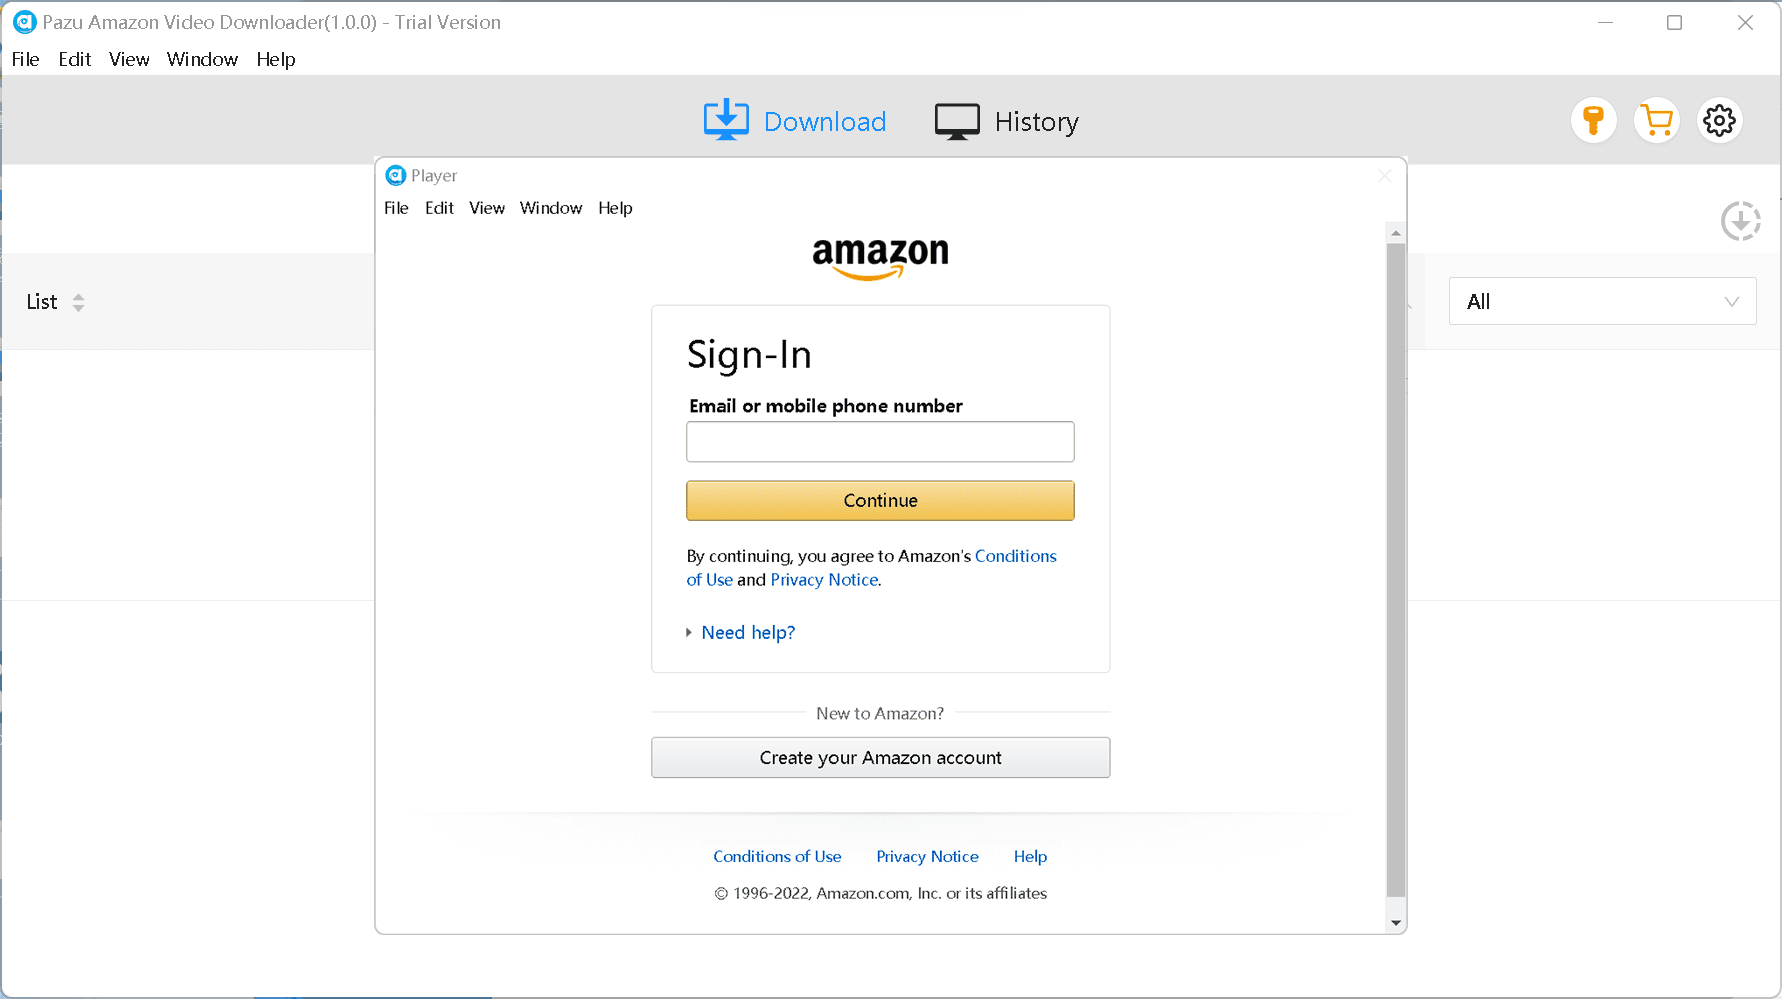Open the File menu in the Player window
Screen dimensions: 1782x999
coord(396,208)
